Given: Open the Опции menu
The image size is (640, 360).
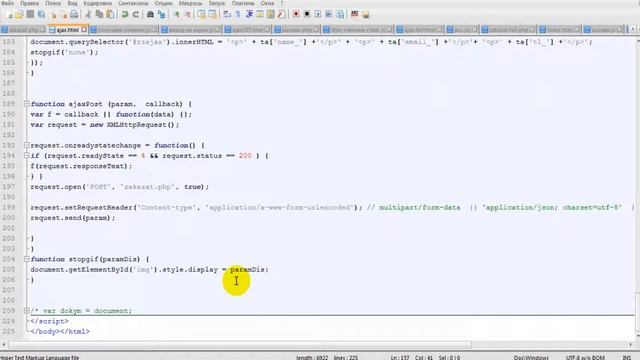Looking at the screenshot, I should point(163,3).
